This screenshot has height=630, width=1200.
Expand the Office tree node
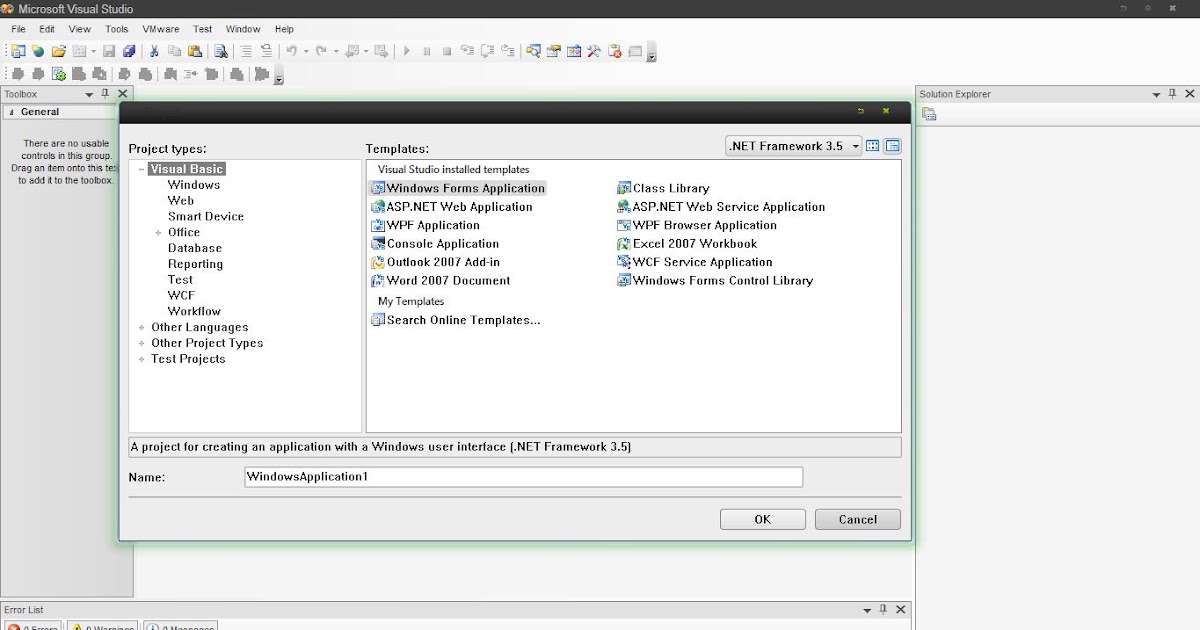click(x=158, y=233)
